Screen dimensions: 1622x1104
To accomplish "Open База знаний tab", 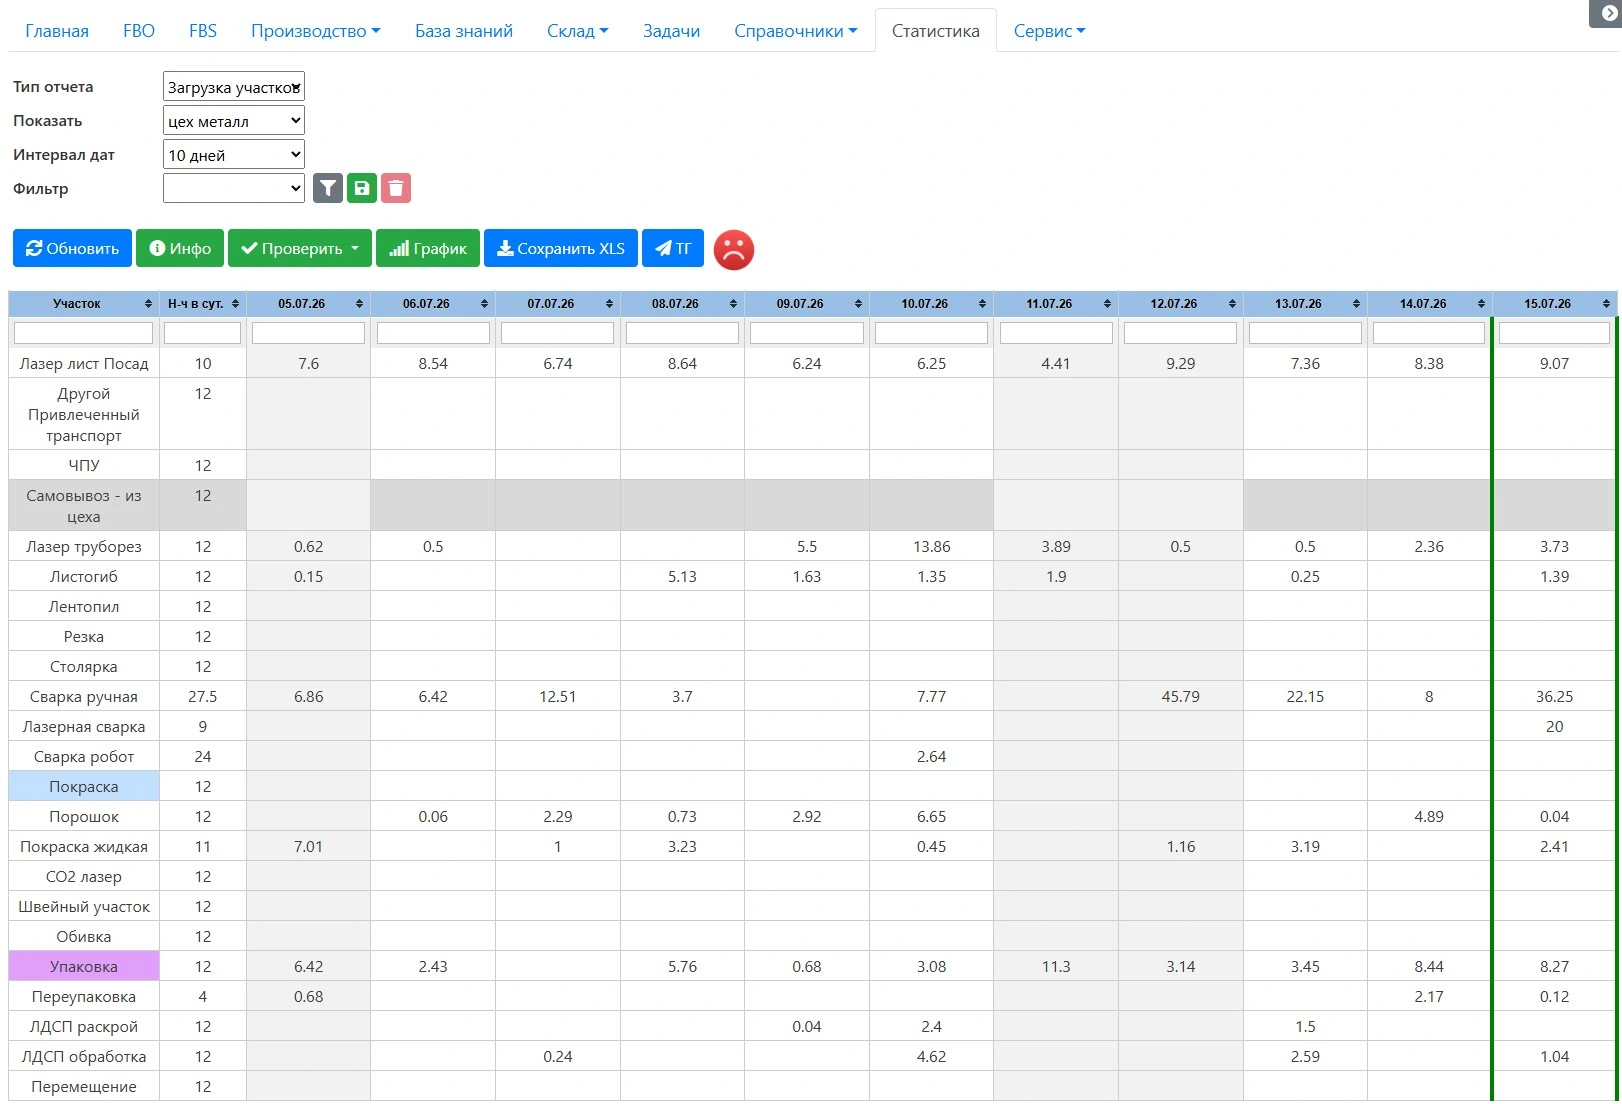I will tap(464, 31).
